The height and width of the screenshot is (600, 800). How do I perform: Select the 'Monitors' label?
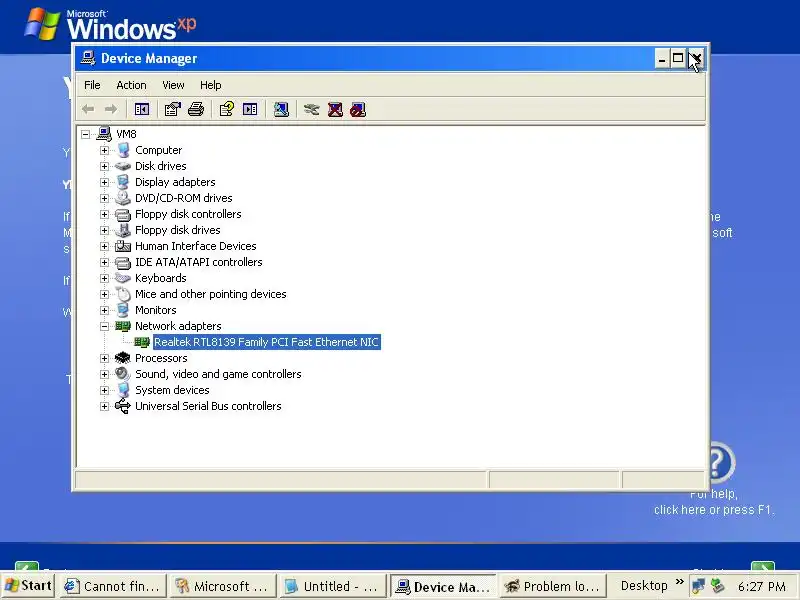tap(156, 310)
